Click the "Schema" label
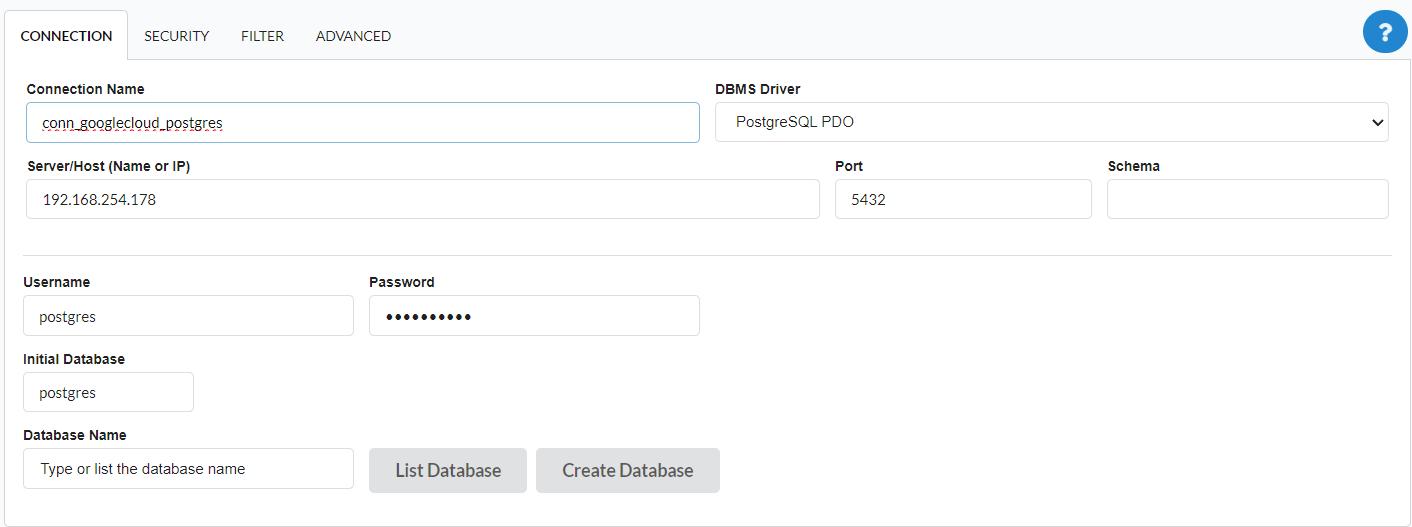This screenshot has height=527, width=1412. point(1134,166)
